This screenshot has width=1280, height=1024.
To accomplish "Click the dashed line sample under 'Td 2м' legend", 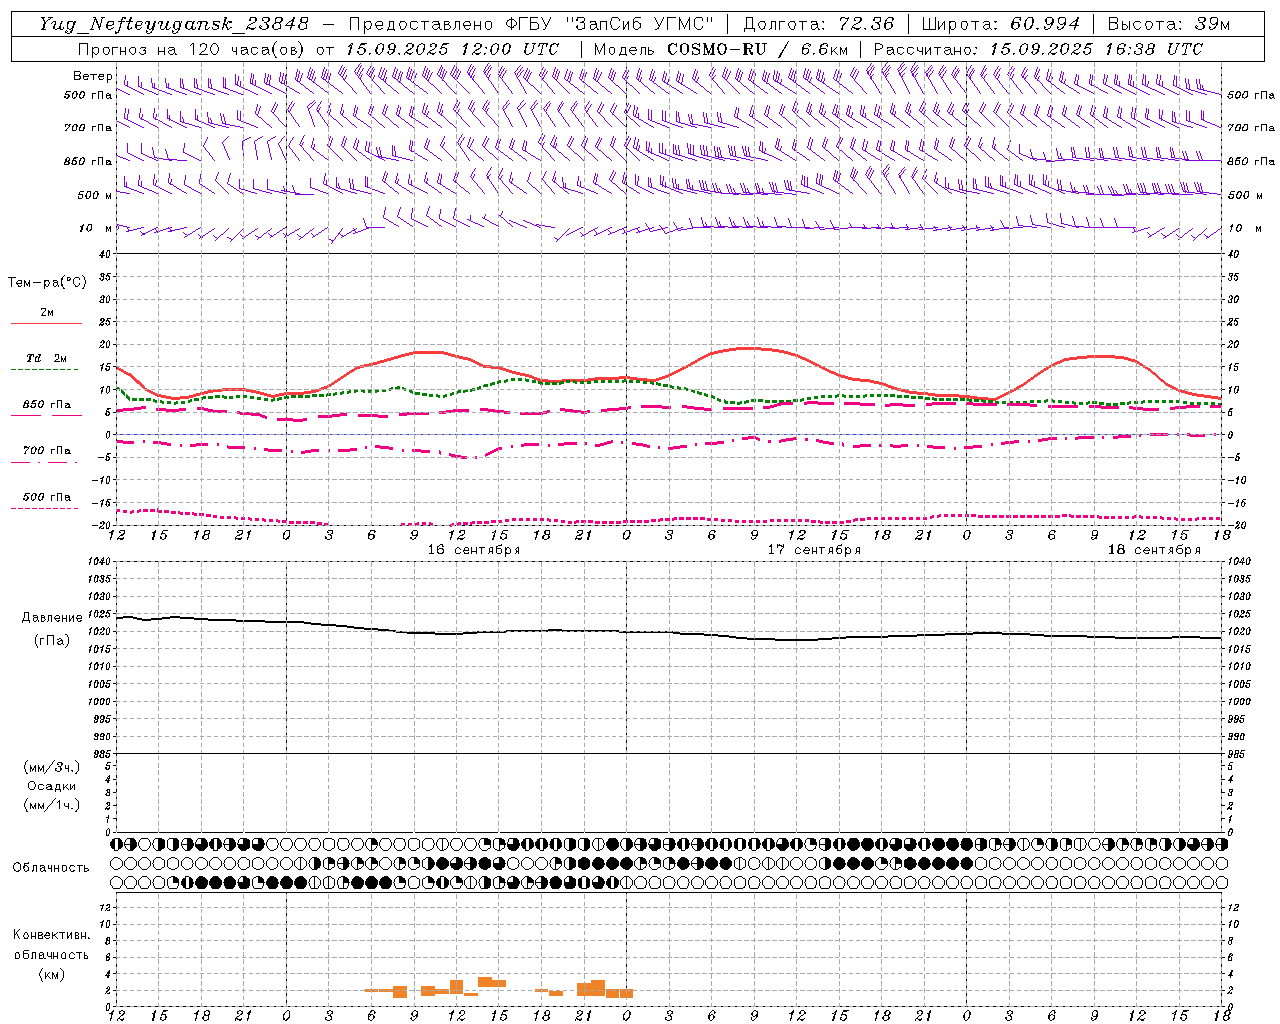I will coord(44,370).
